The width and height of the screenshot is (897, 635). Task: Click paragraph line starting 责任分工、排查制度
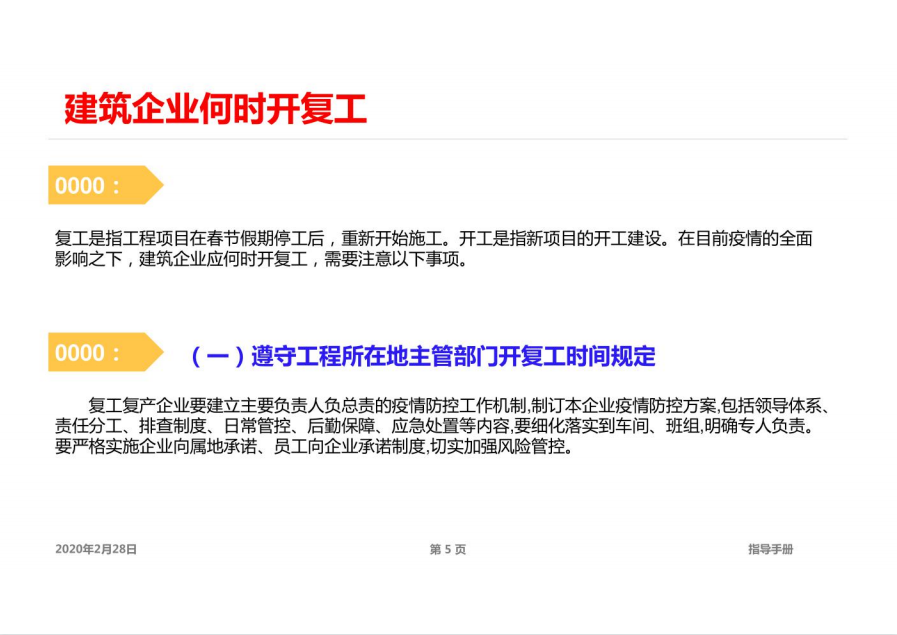[x=435, y=426]
